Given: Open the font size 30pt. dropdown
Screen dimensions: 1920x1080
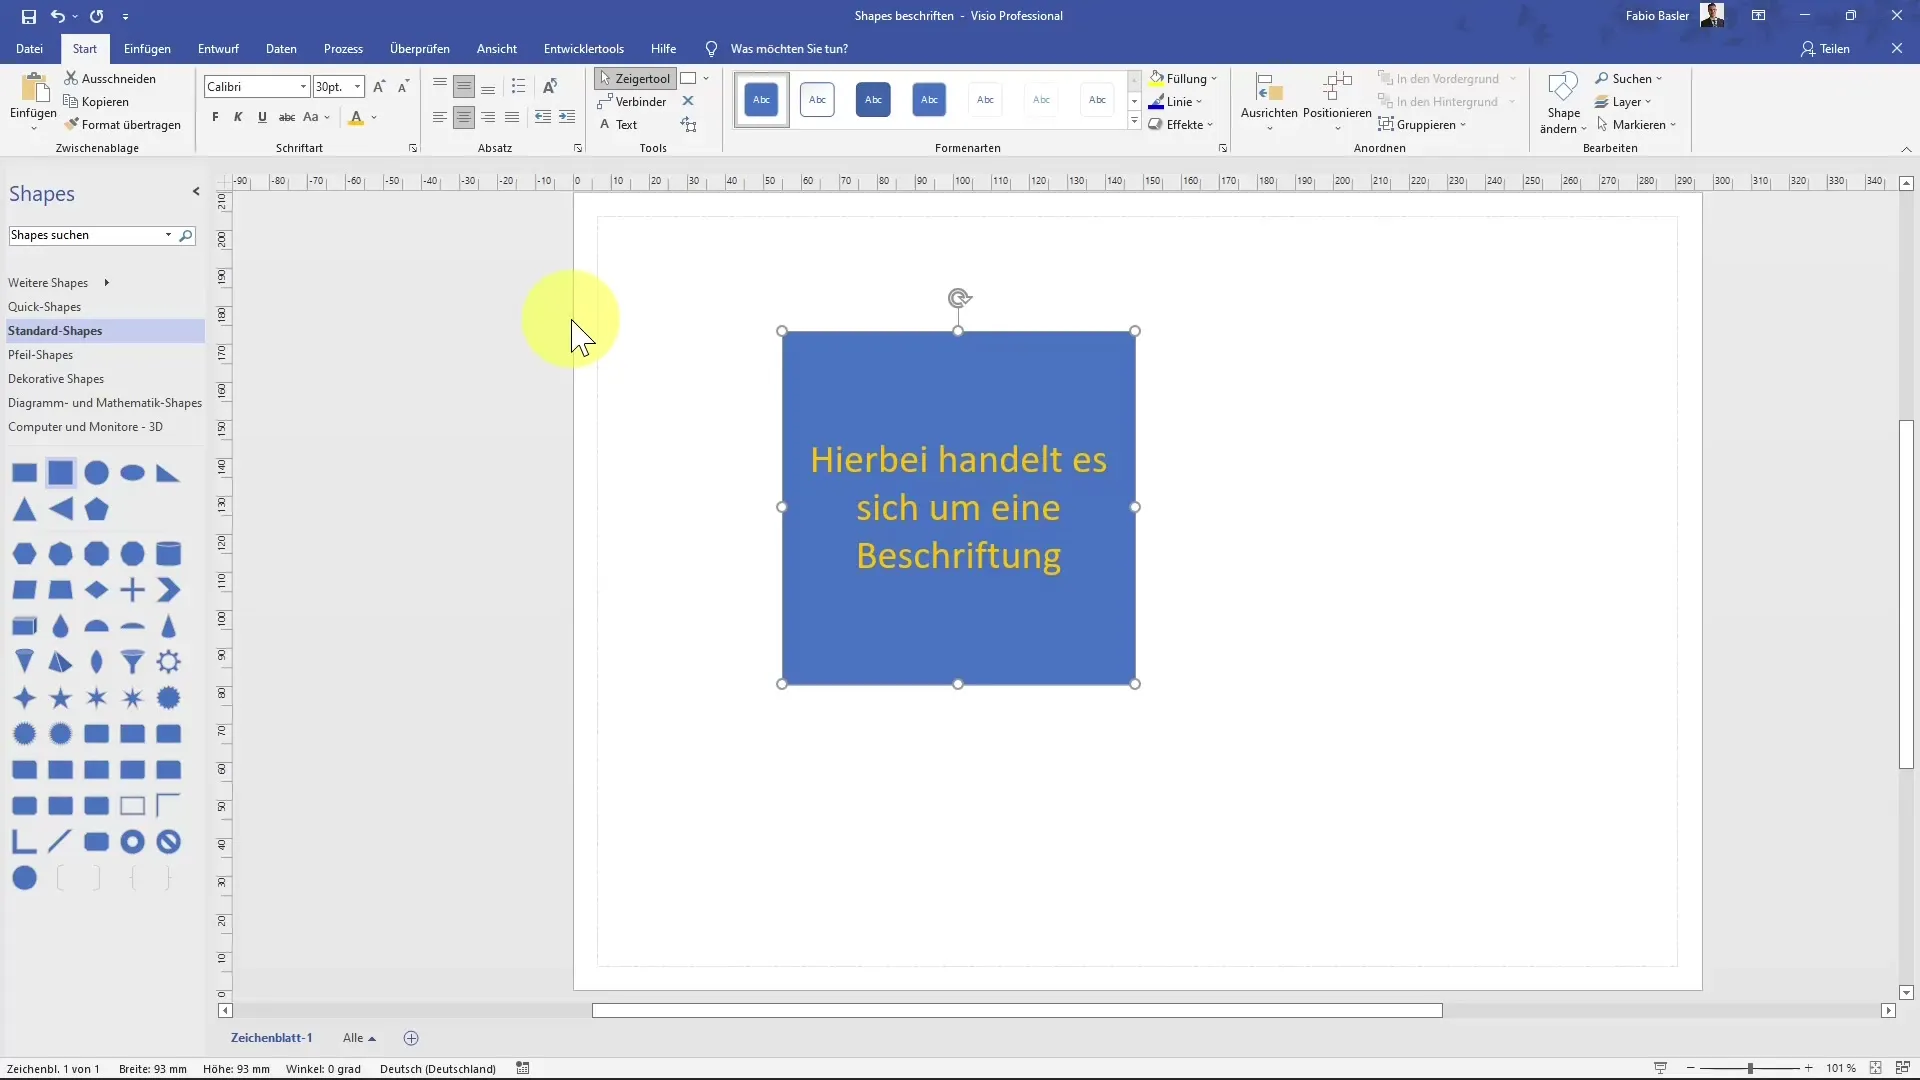Looking at the screenshot, I should pos(357,87).
